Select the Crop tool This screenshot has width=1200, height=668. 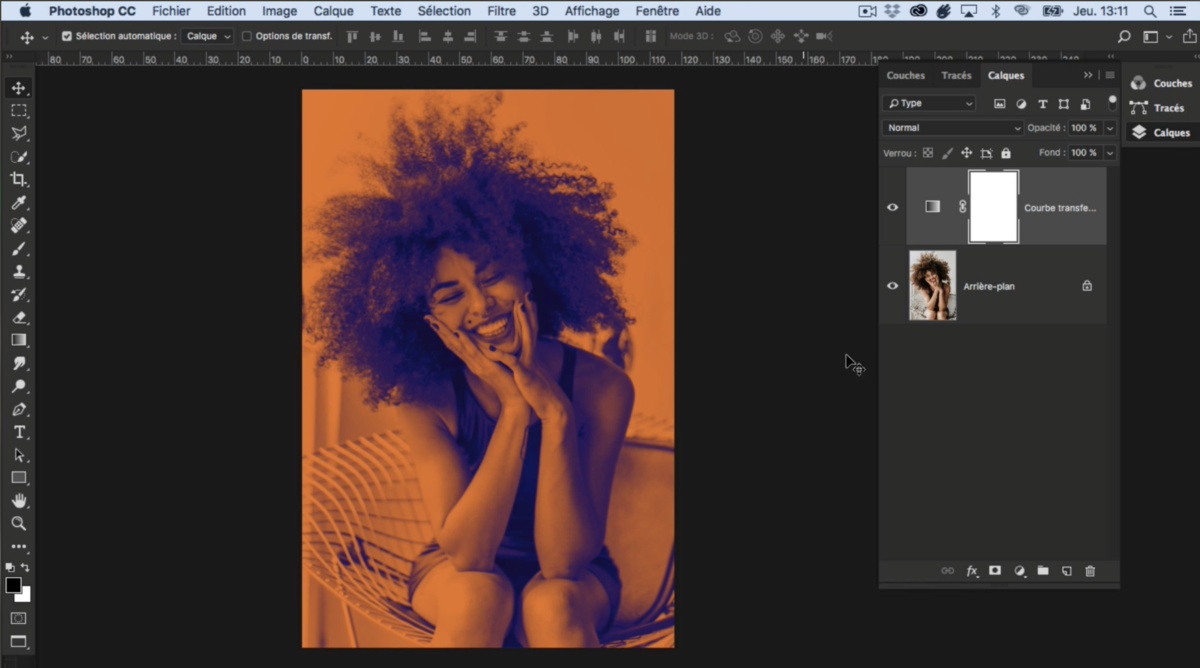point(18,180)
